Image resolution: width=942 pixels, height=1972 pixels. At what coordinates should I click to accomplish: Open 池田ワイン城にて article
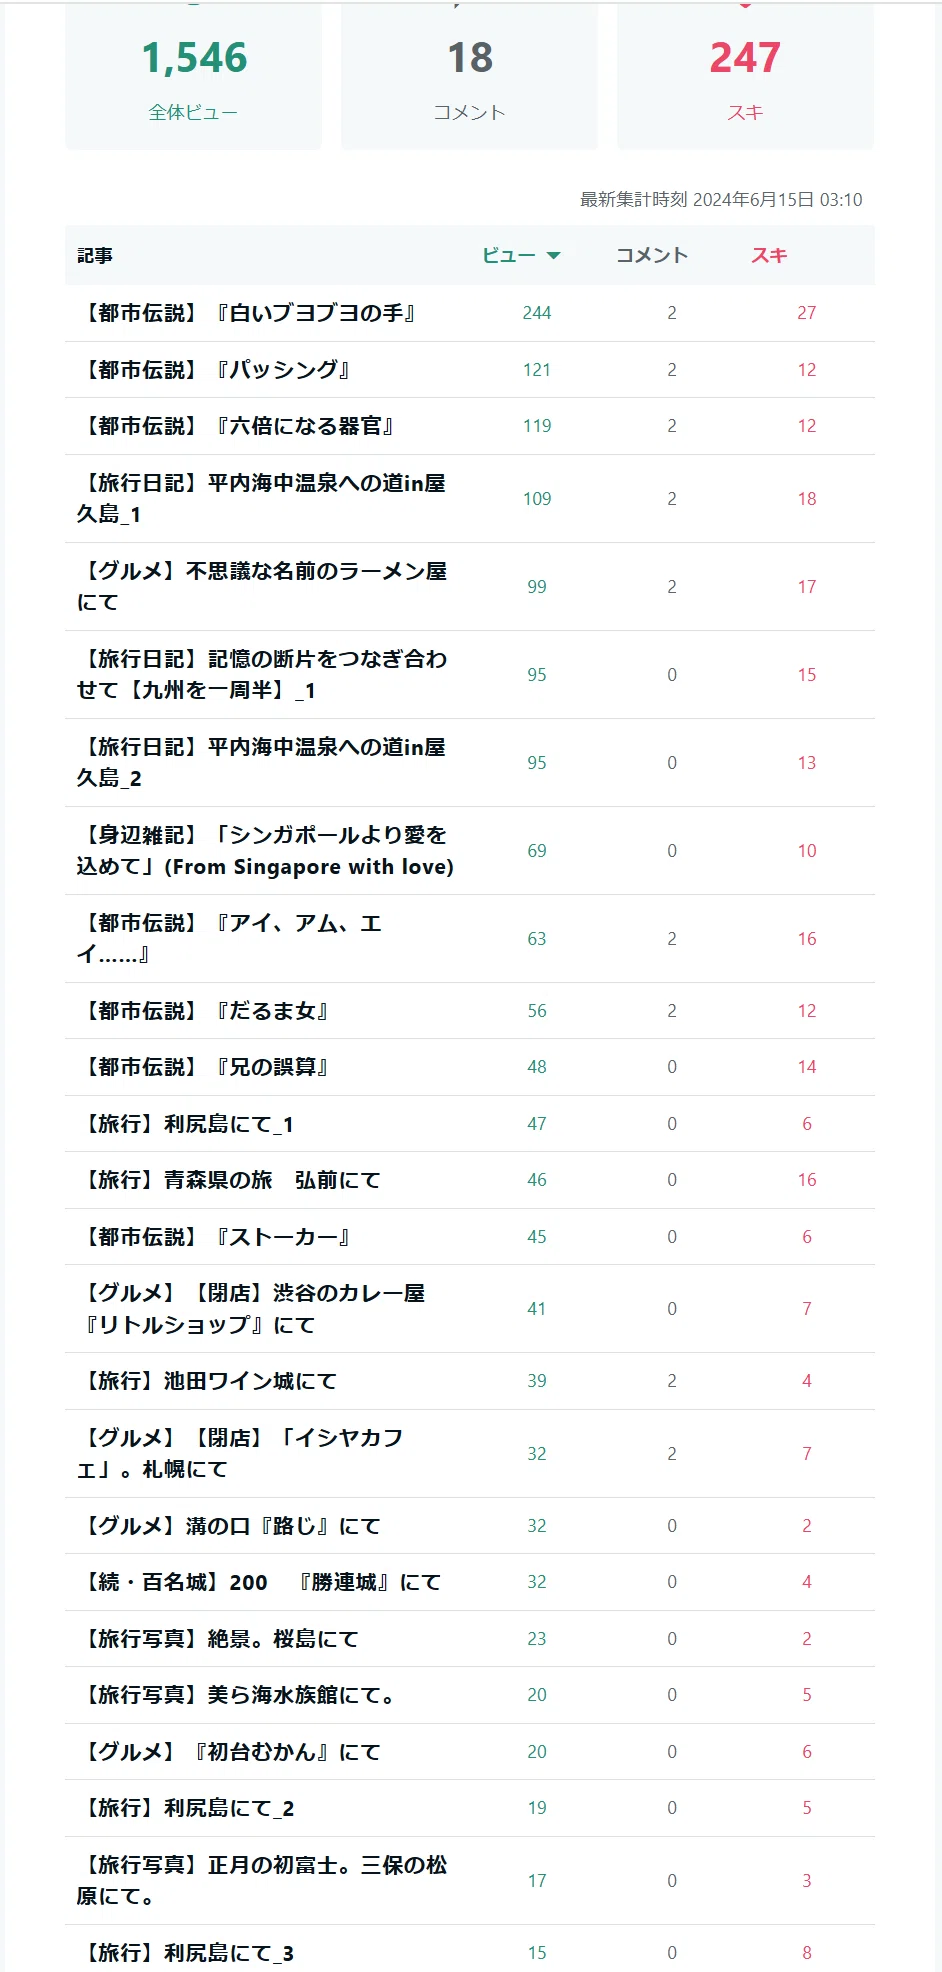click(x=208, y=1381)
